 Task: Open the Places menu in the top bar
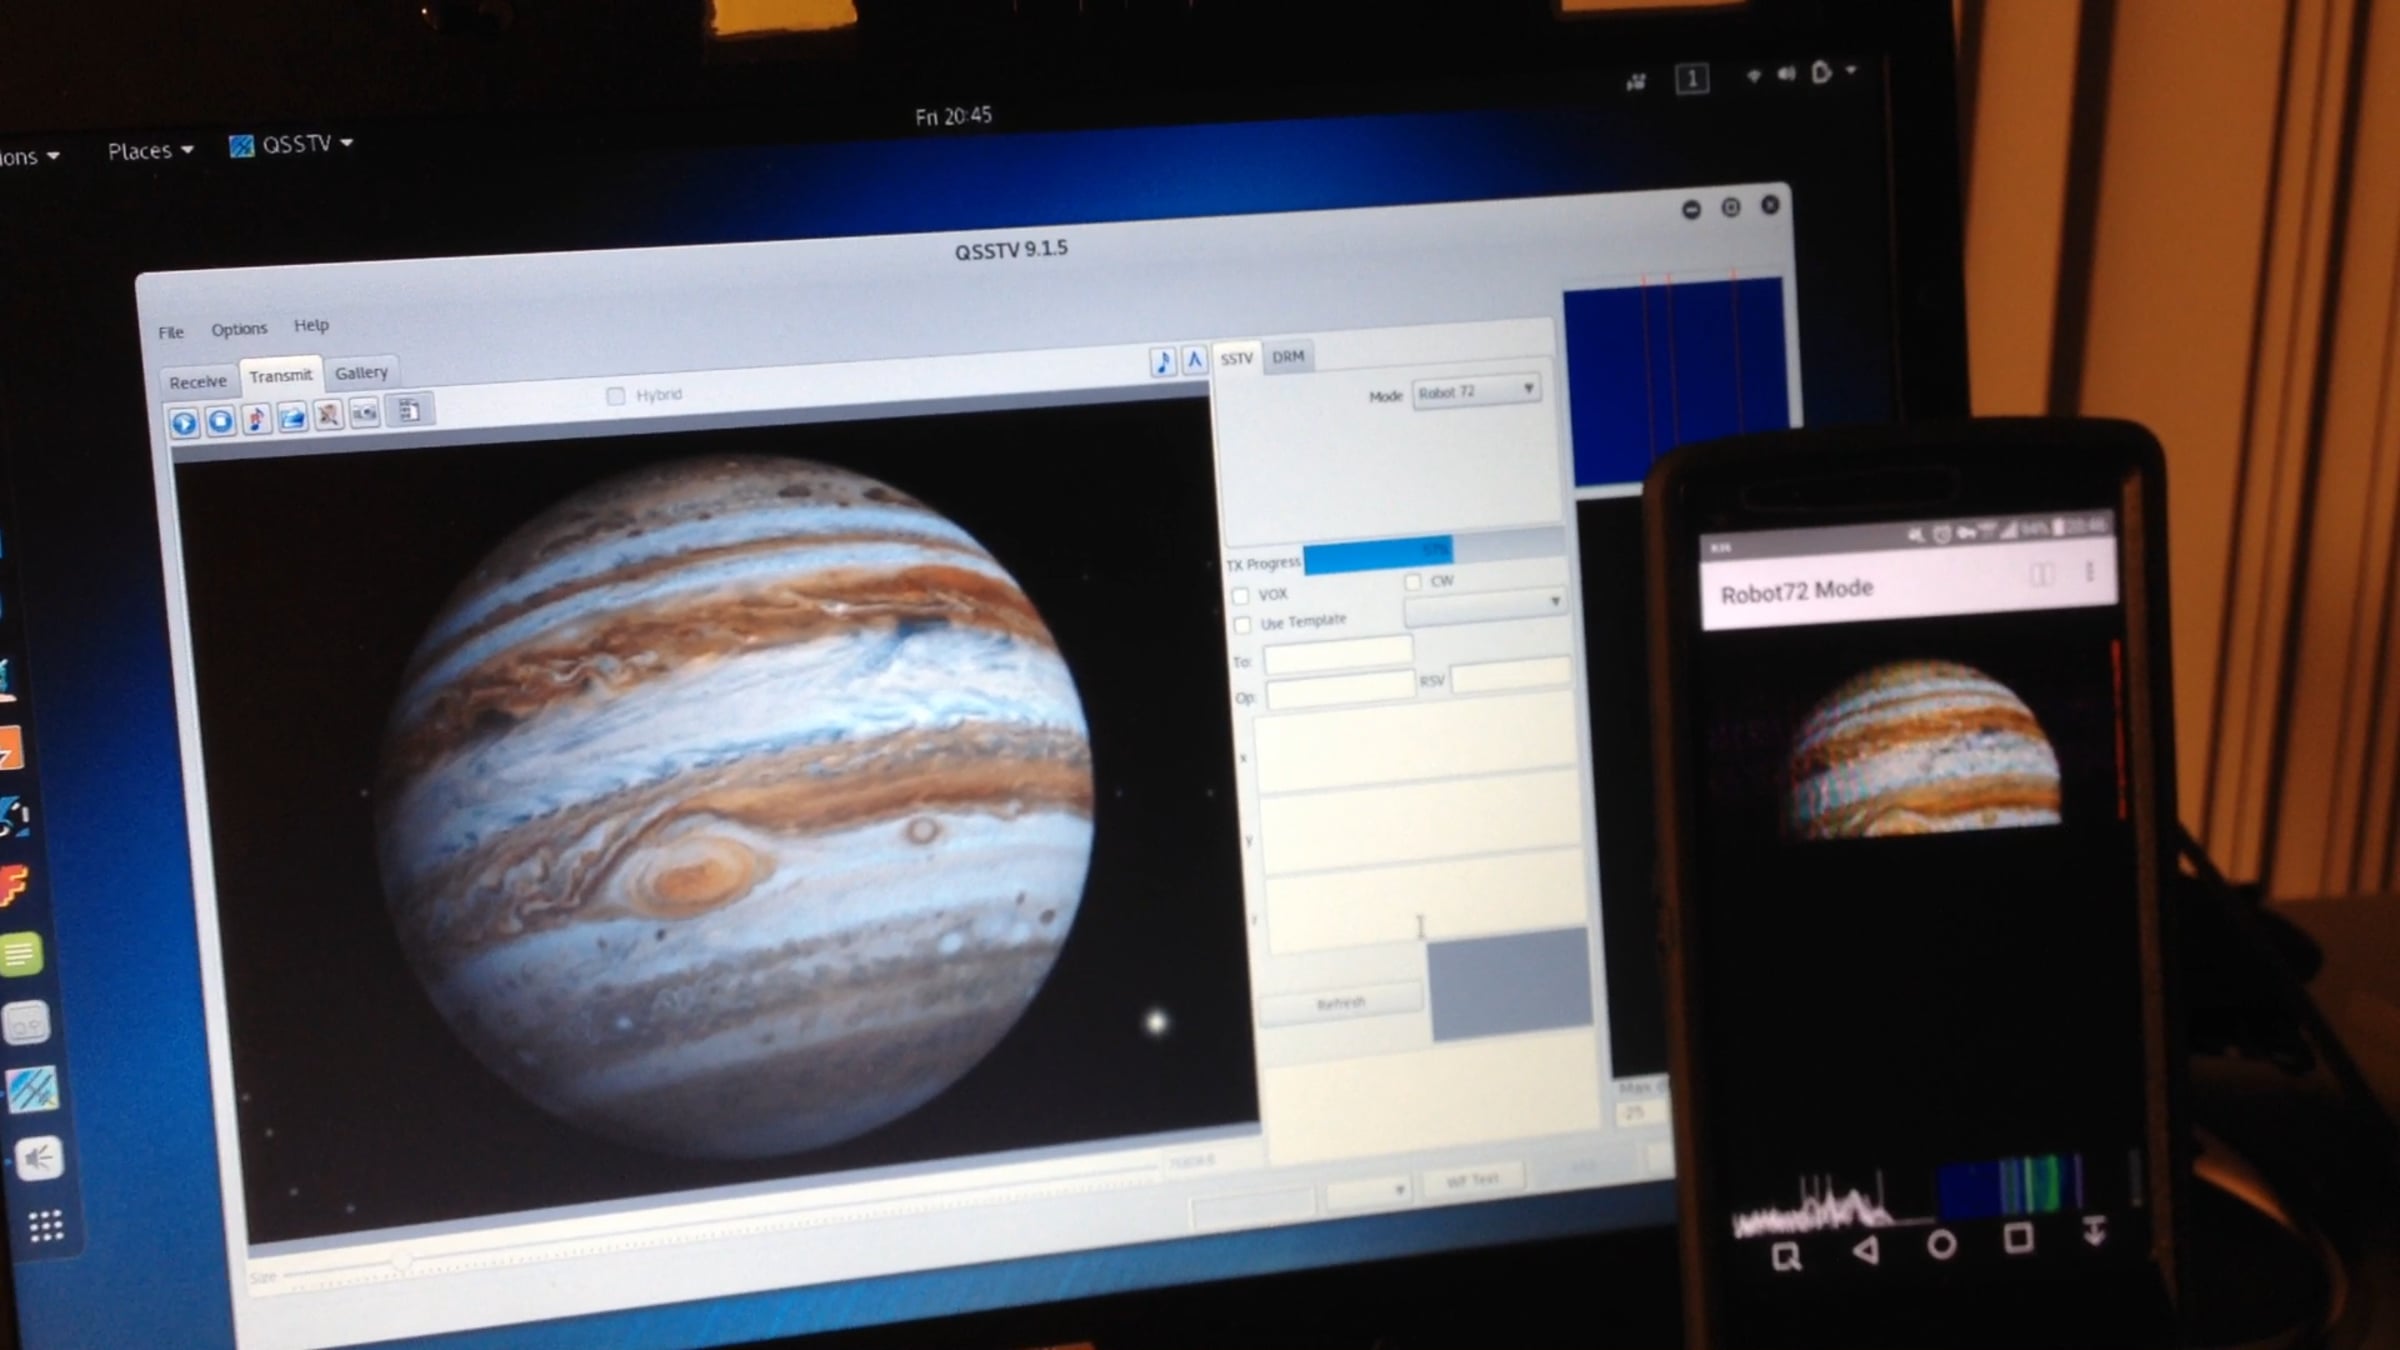click(150, 151)
